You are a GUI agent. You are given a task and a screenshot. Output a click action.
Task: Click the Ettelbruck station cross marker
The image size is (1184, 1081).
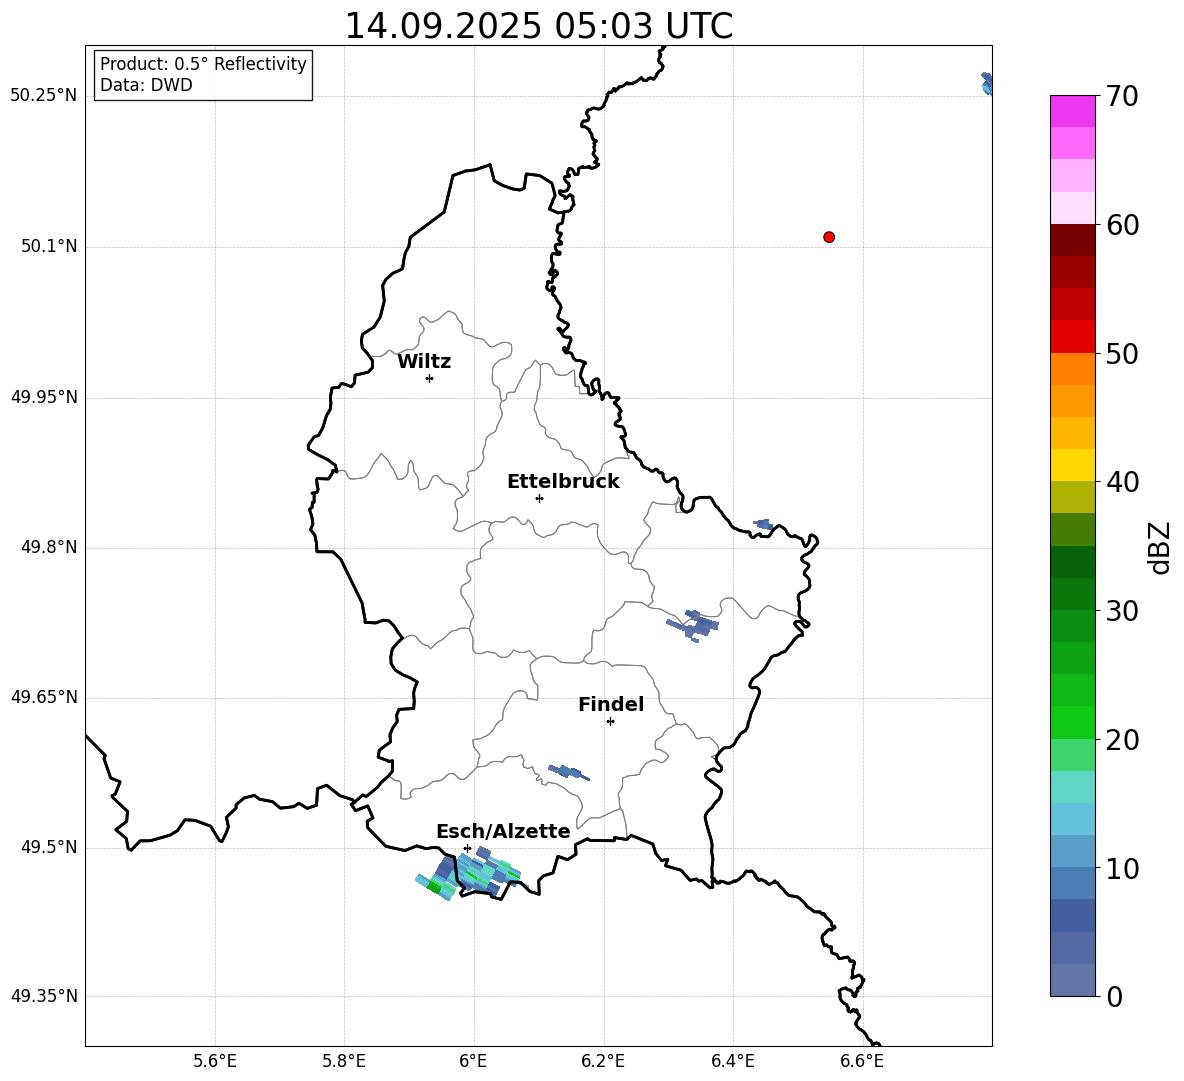(539, 498)
